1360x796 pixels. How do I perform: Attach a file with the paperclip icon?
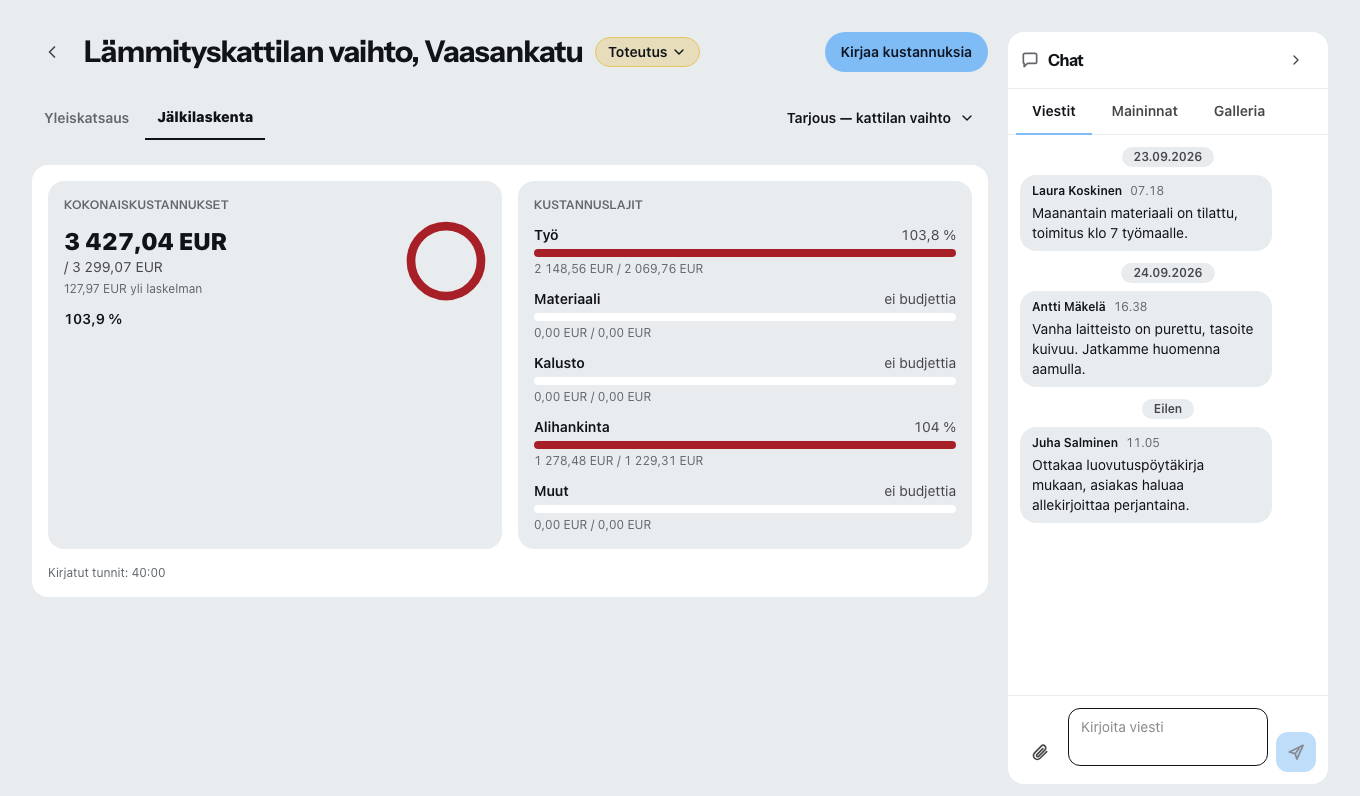pyautogui.click(x=1040, y=752)
